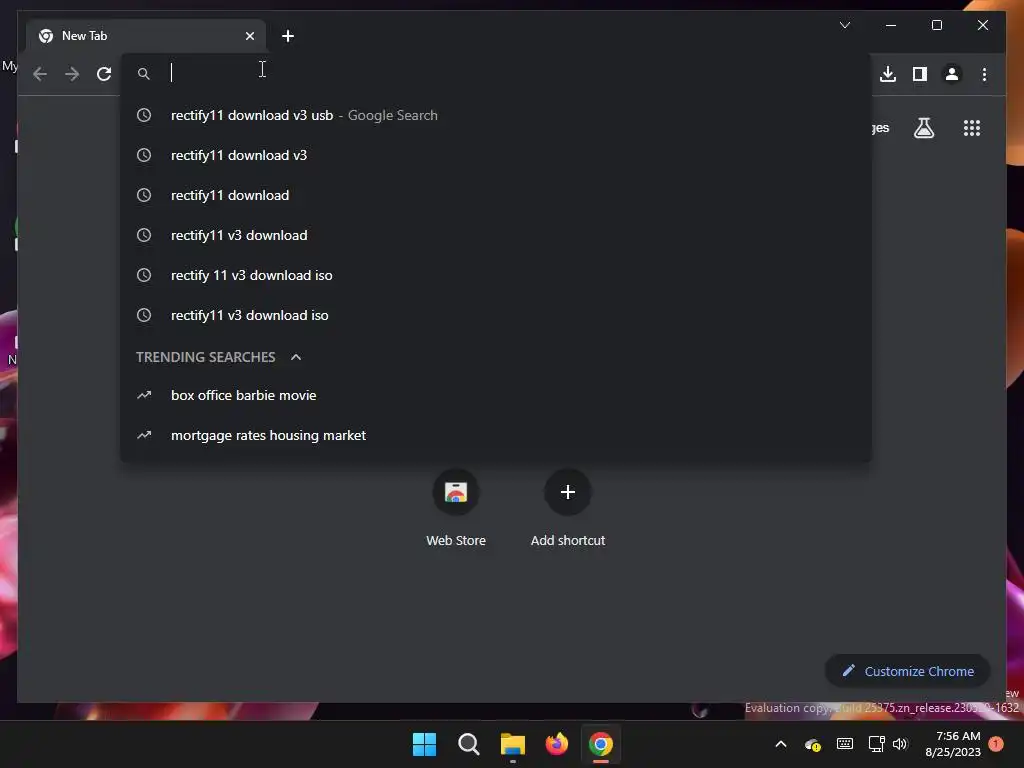
Task: Open the Google apps grid
Action: point(972,128)
